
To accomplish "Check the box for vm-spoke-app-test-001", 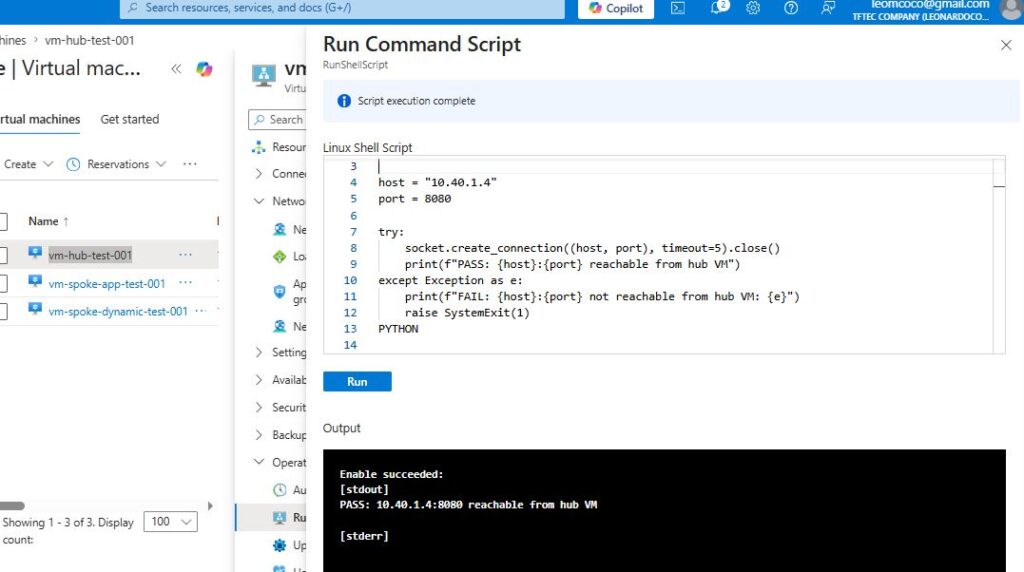I will coord(3,283).
